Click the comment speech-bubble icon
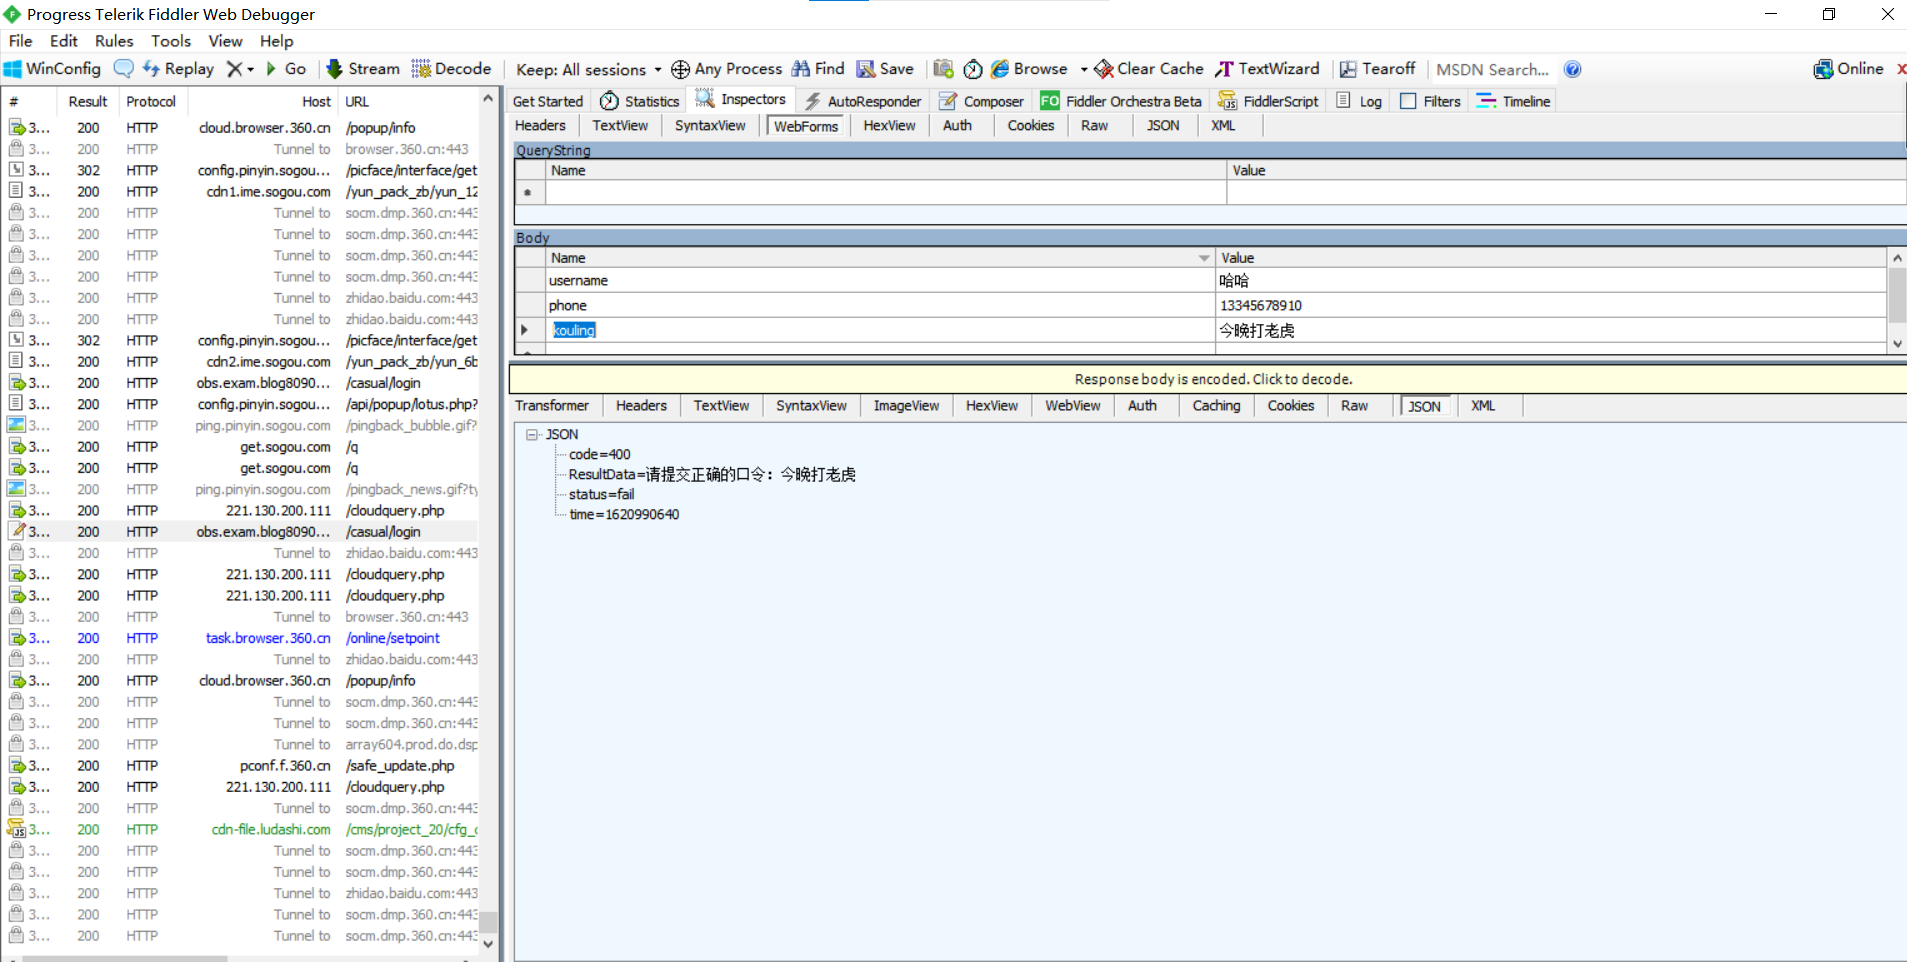The width and height of the screenshot is (1907, 962). click(x=124, y=69)
